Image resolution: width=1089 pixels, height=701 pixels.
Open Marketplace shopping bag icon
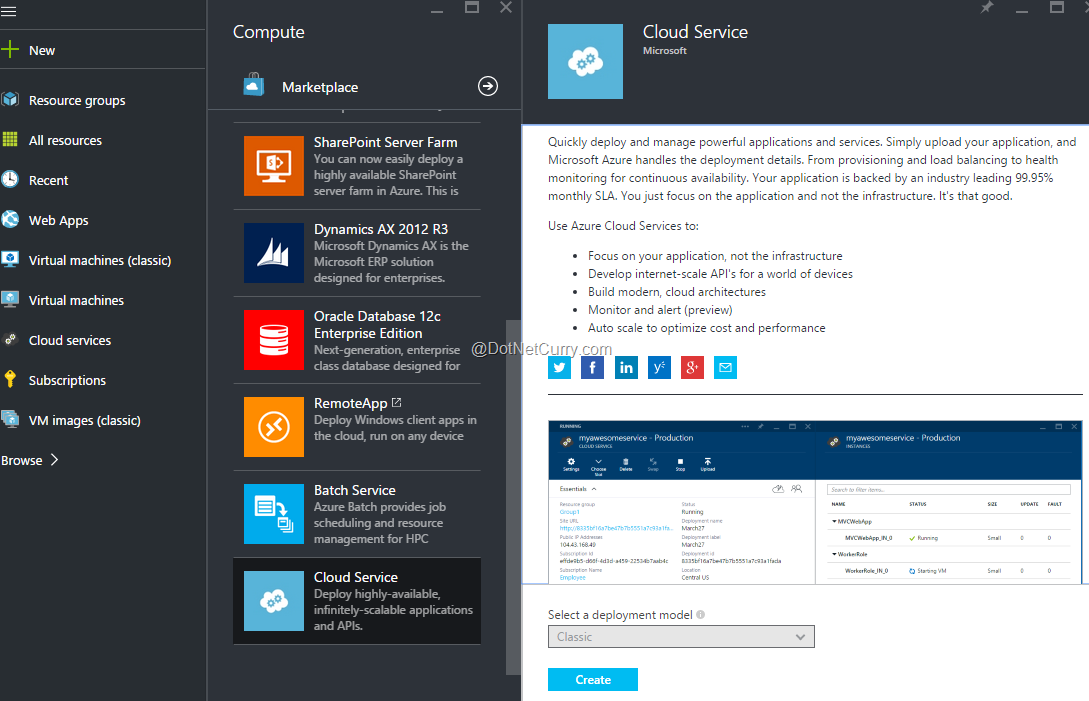coord(253,85)
